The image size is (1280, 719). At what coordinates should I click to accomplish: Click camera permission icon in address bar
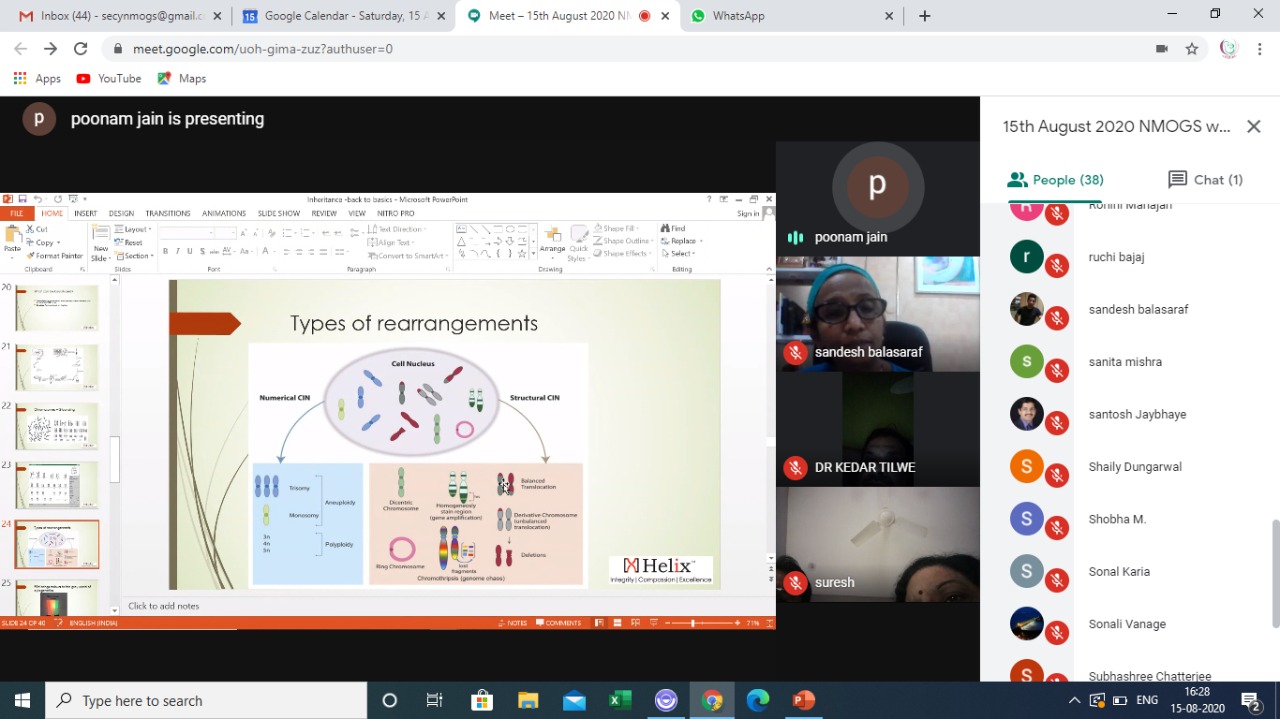pos(1161,48)
